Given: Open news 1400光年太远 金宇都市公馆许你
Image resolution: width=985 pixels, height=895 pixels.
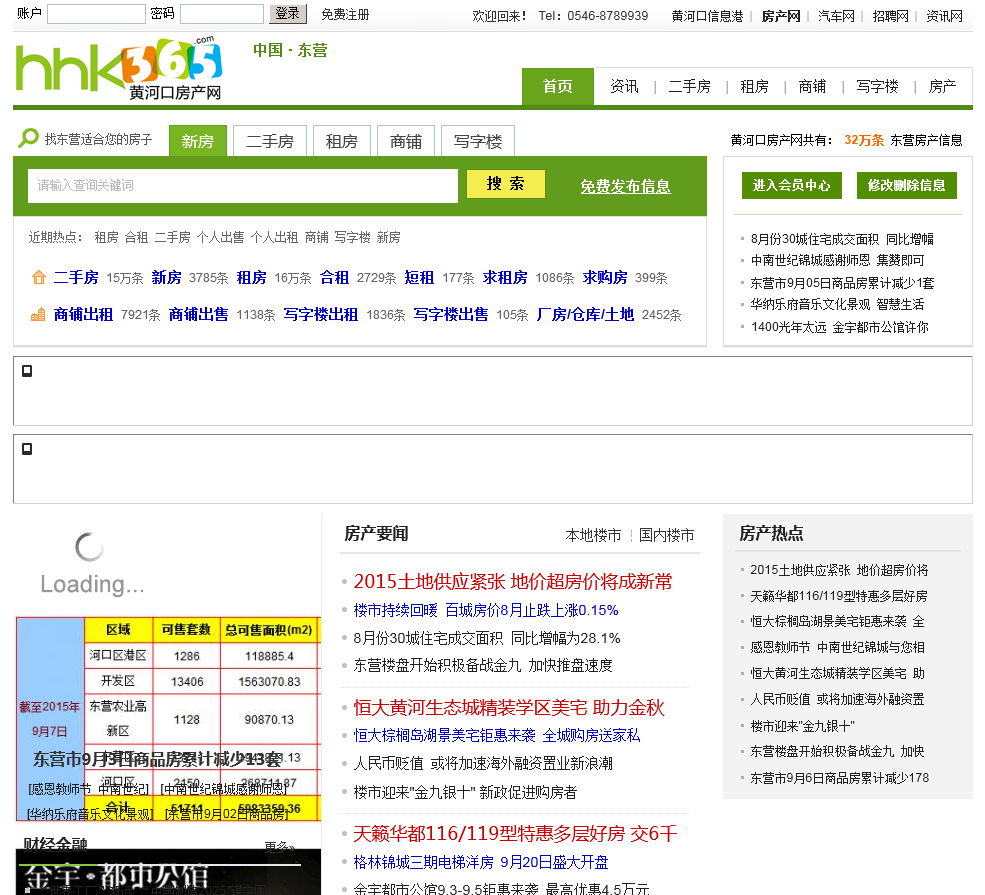Looking at the screenshot, I should coord(839,327).
